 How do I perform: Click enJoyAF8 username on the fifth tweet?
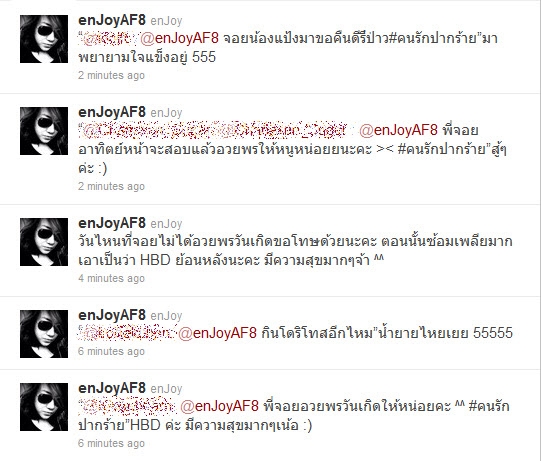tap(112, 388)
